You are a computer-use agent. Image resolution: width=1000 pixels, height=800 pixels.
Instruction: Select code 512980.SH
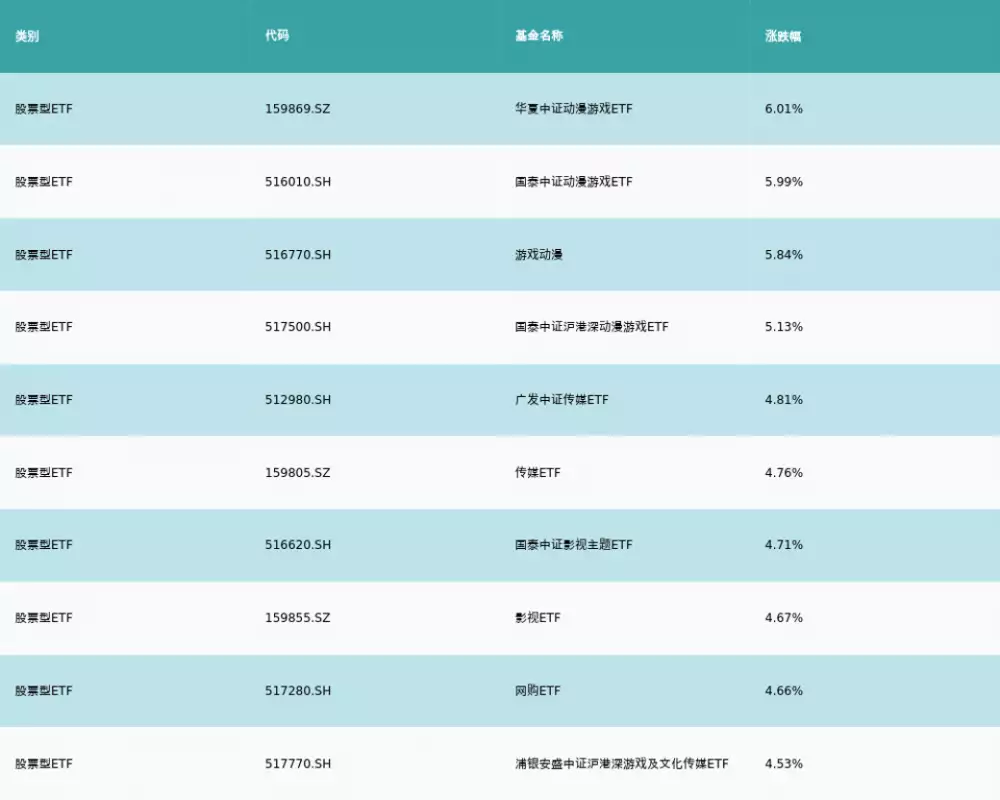coord(298,399)
